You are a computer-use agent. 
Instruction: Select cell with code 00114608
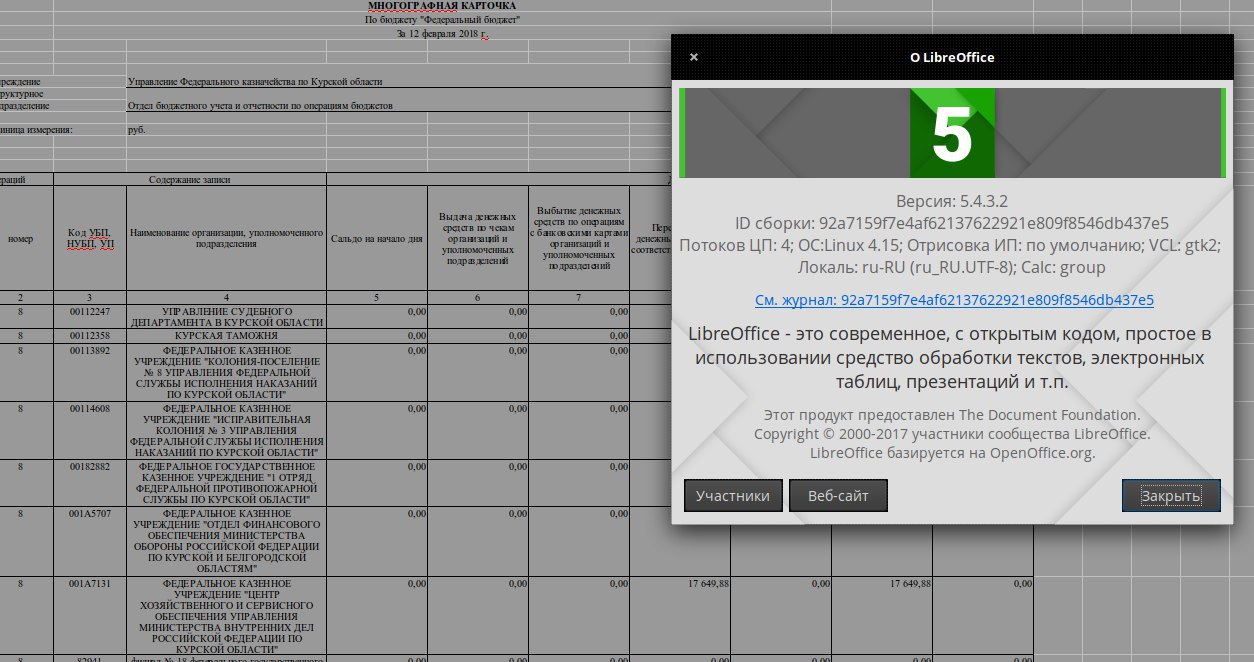pos(90,430)
